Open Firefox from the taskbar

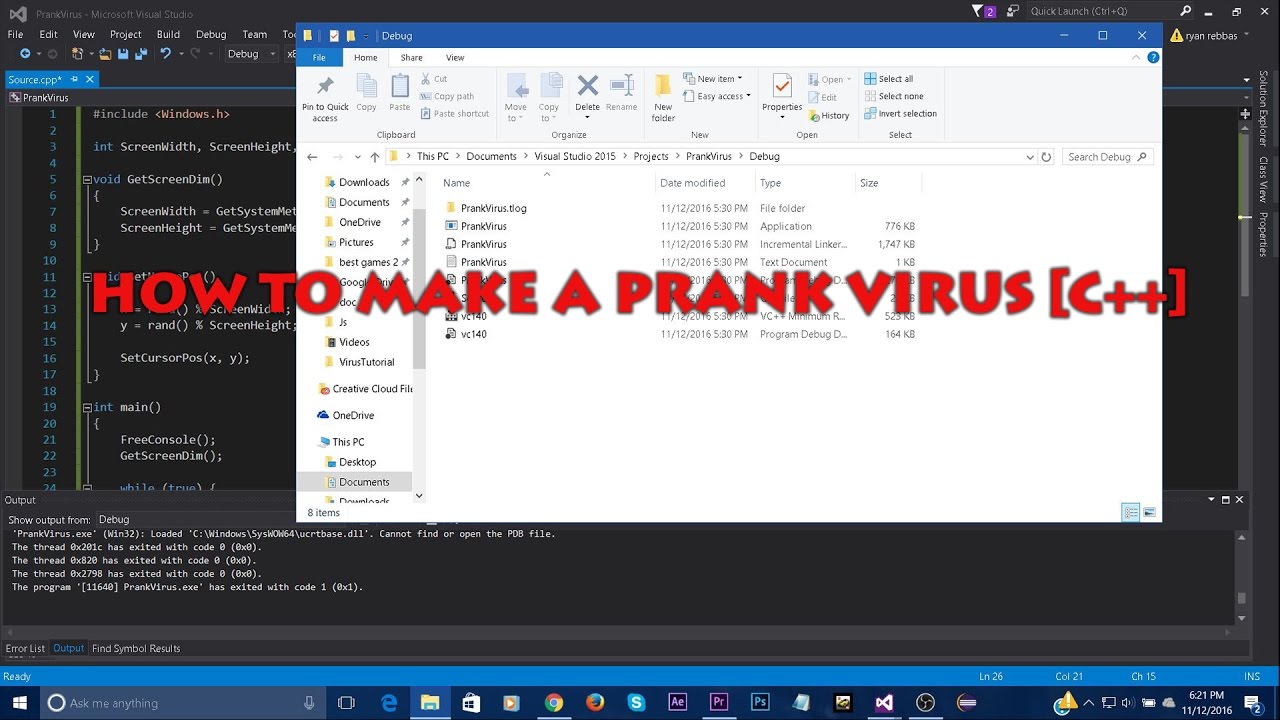click(595, 703)
